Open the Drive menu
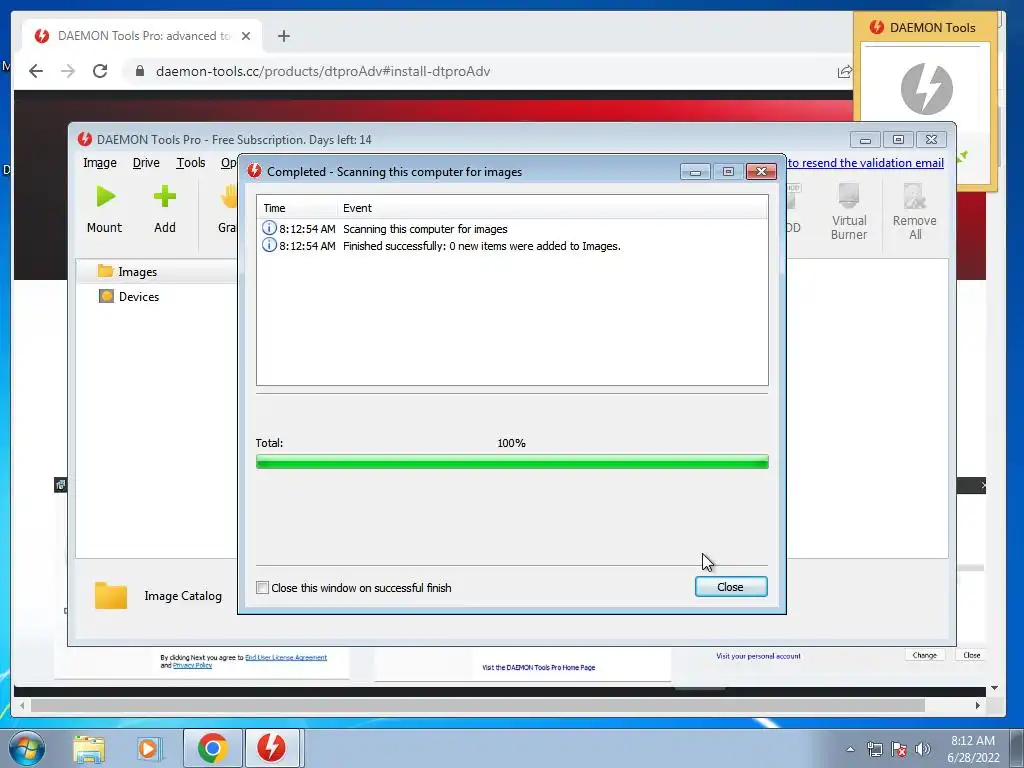This screenshot has width=1024, height=768. click(x=146, y=163)
